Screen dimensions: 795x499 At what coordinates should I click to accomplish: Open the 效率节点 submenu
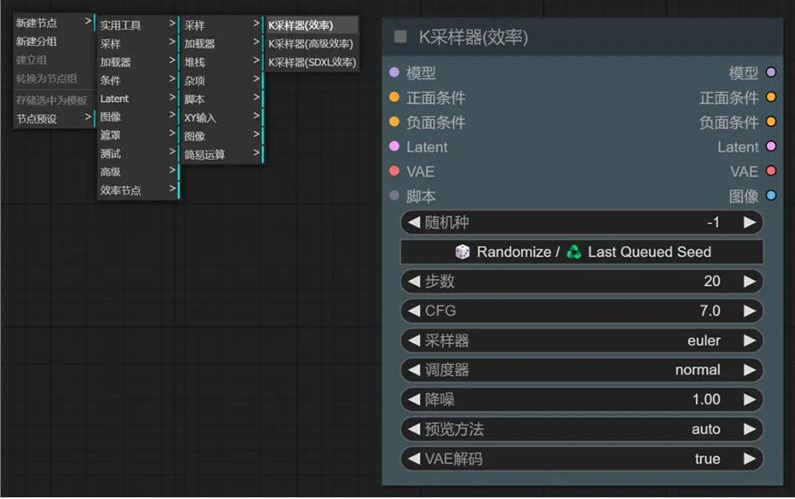(x=138, y=190)
